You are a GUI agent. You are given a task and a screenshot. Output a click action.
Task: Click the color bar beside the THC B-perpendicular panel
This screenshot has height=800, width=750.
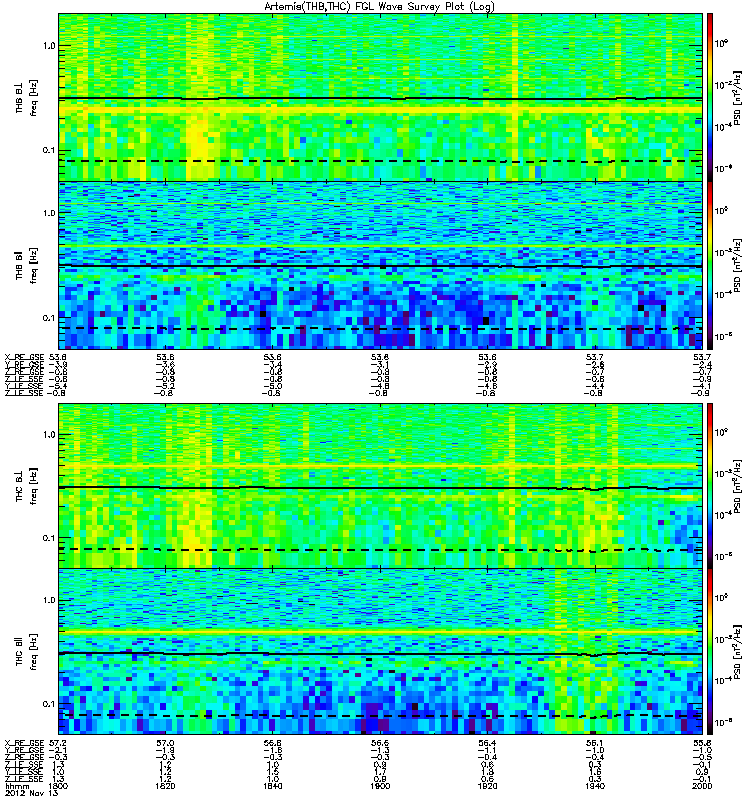[x=710, y=486]
